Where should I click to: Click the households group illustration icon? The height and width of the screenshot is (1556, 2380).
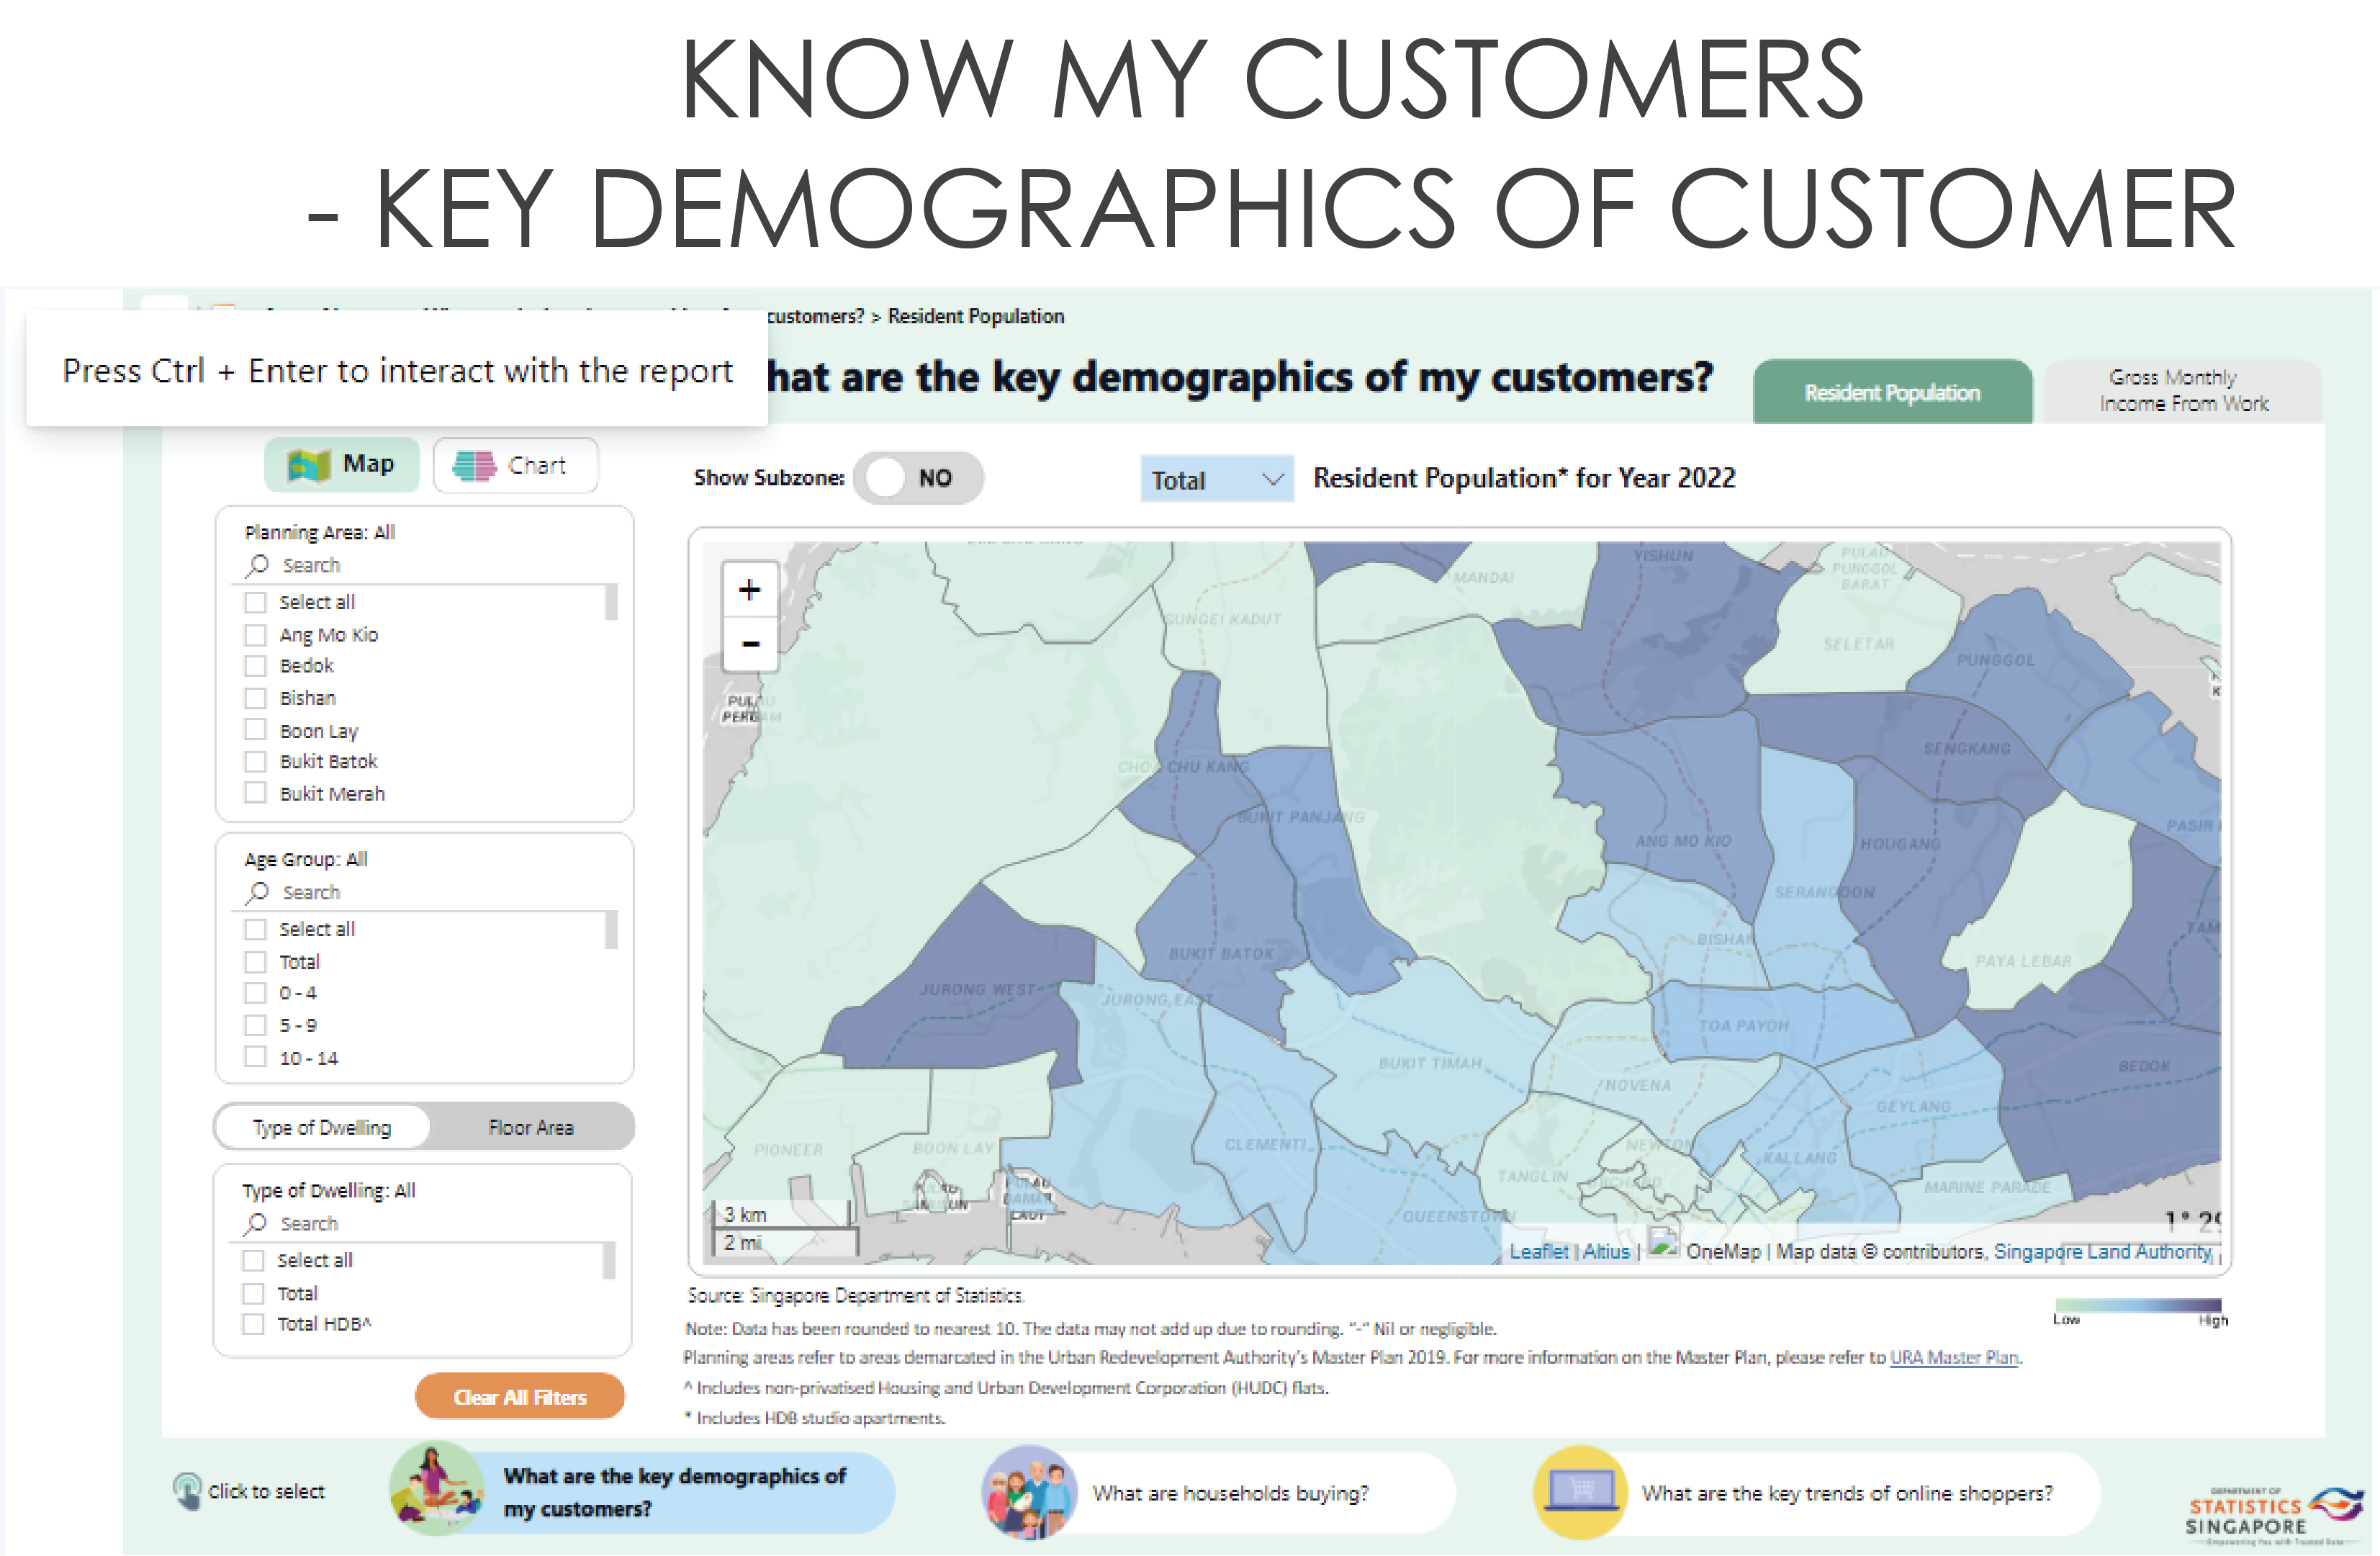point(1029,1492)
